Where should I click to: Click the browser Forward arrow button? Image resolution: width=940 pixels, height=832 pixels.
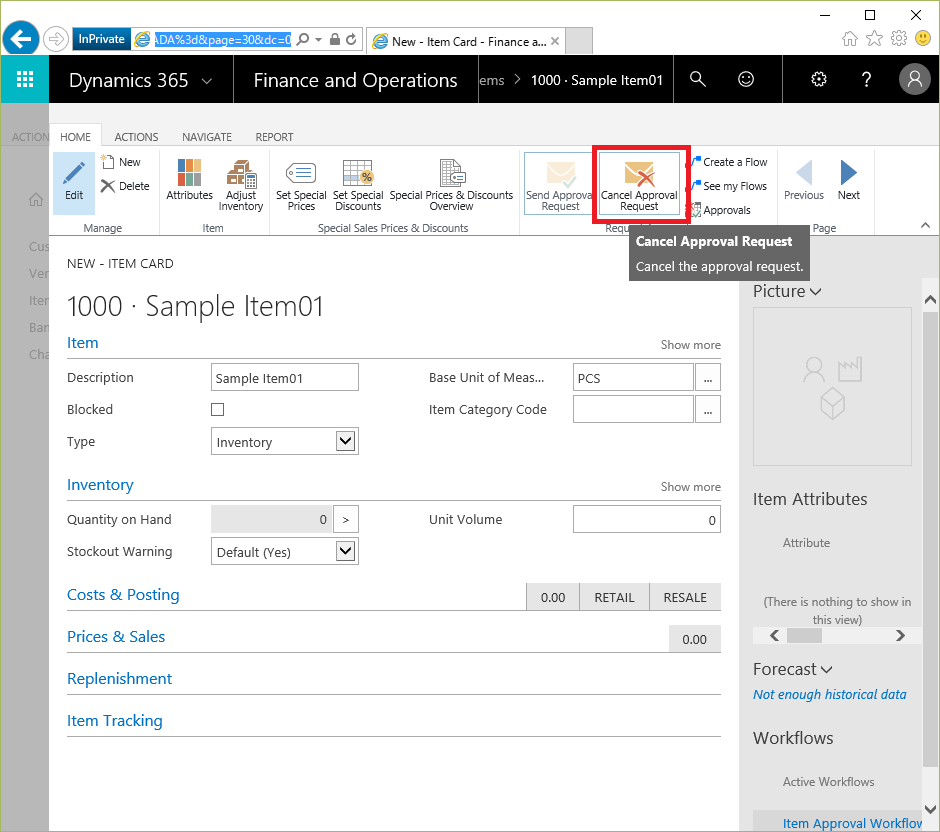[x=56, y=40]
